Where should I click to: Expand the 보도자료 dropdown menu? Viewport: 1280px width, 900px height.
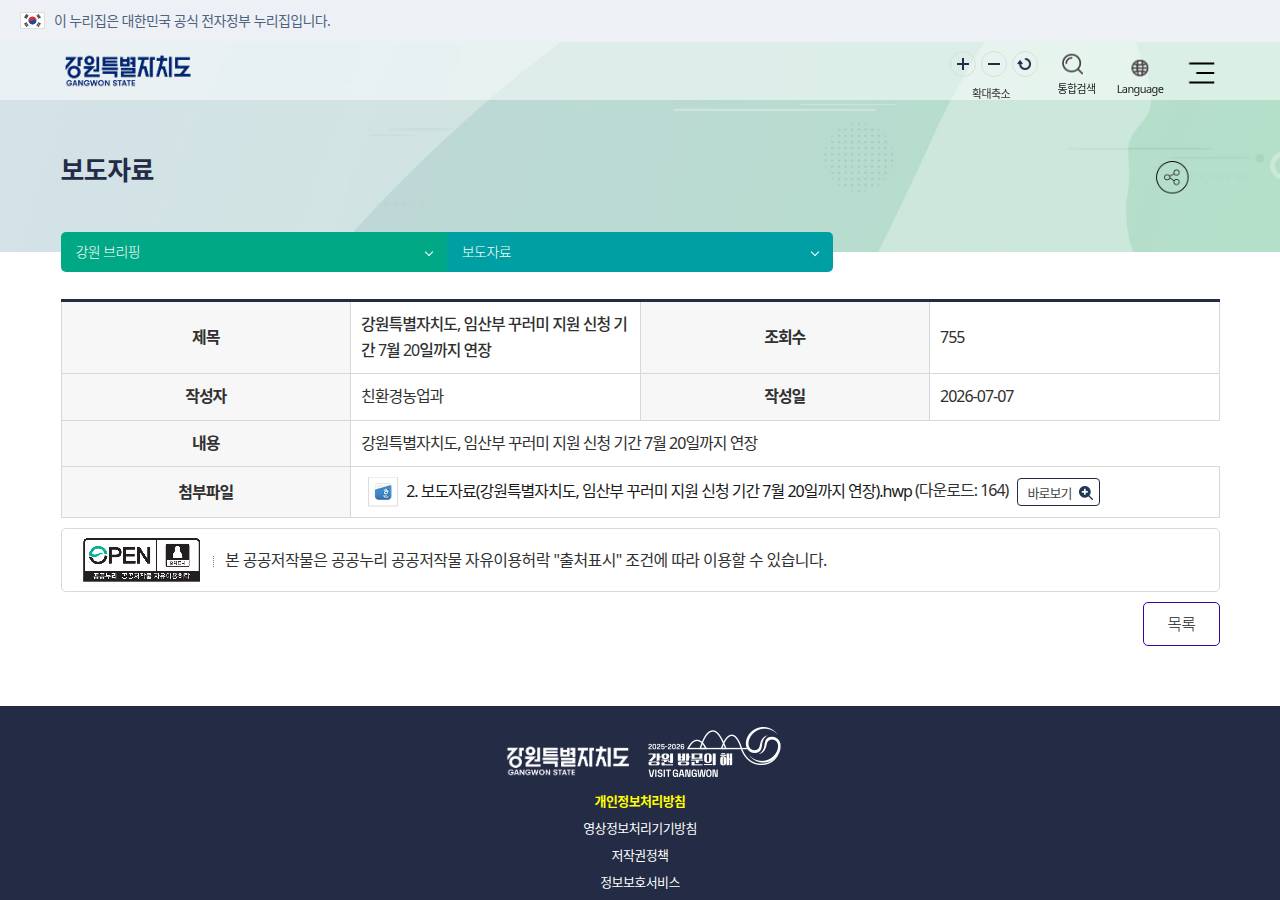640,252
